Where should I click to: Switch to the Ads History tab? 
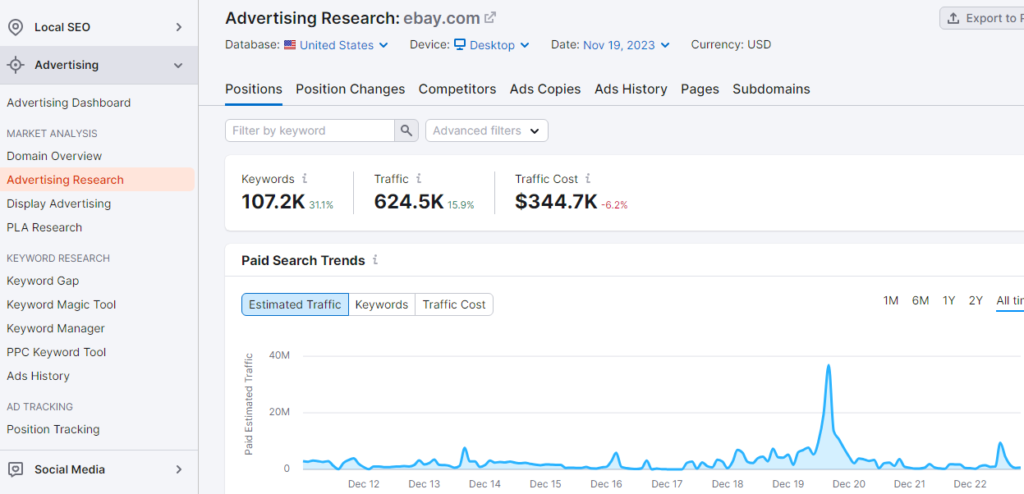coord(631,89)
